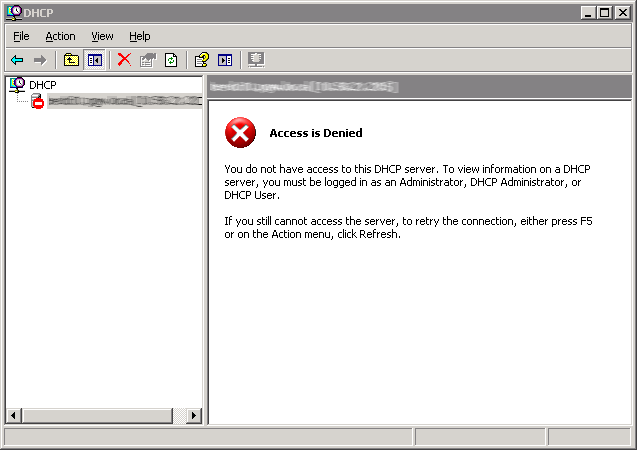Click the tree pane scroll right arrow

pyautogui.click(x=194, y=415)
